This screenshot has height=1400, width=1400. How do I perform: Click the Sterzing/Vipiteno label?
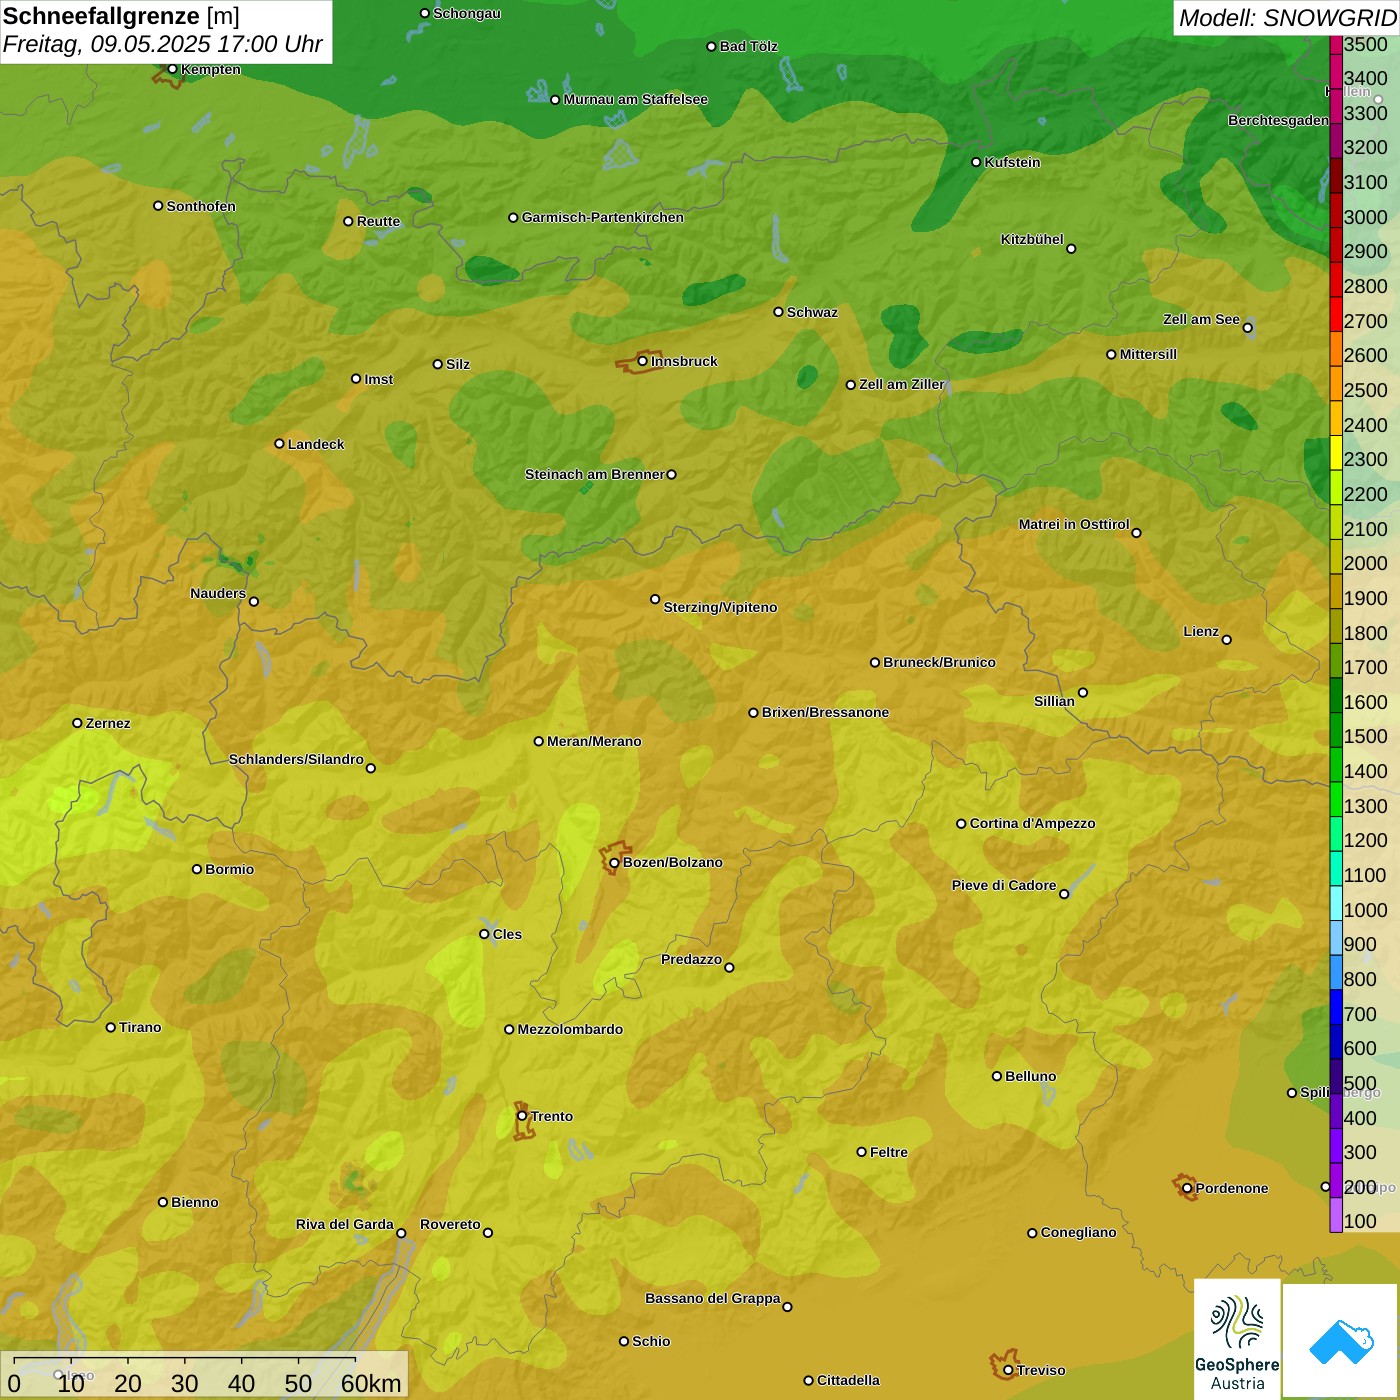click(720, 607)
